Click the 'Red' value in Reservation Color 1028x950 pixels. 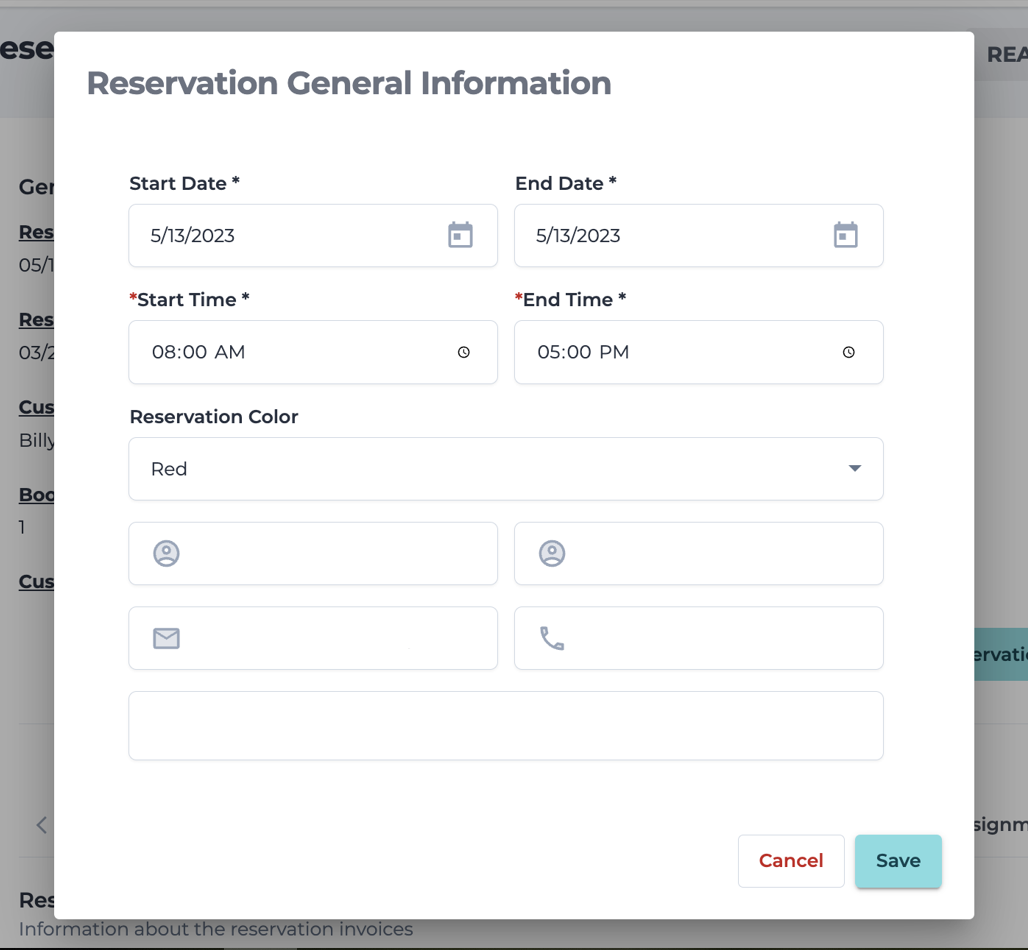pyautogui.click(x=169, y=469)
